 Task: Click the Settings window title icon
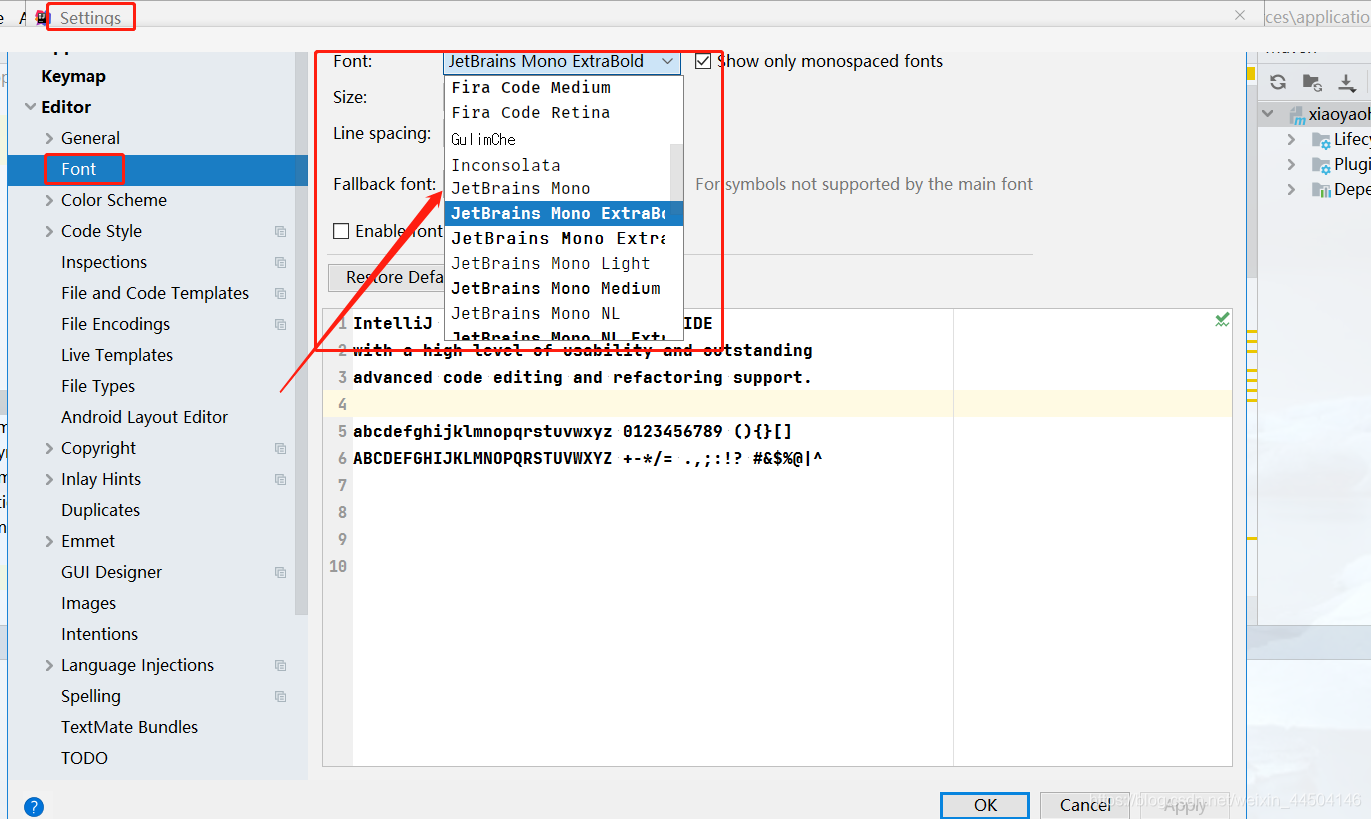[x=42, y=18]
